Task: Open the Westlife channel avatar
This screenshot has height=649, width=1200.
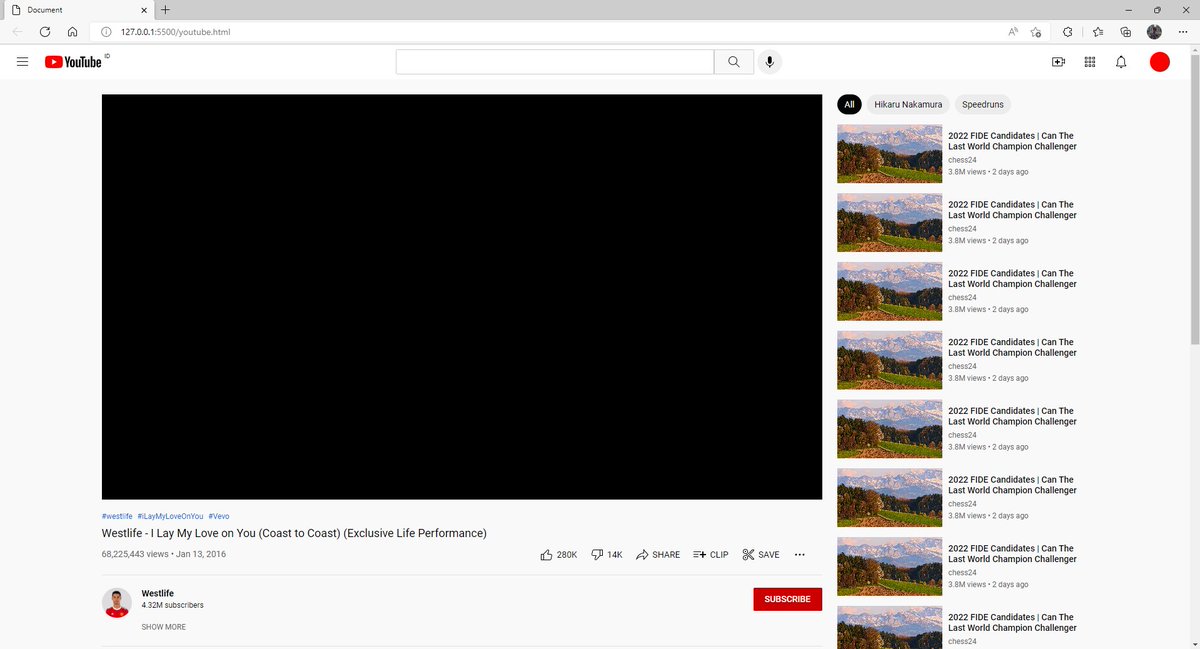Action: 117,603
